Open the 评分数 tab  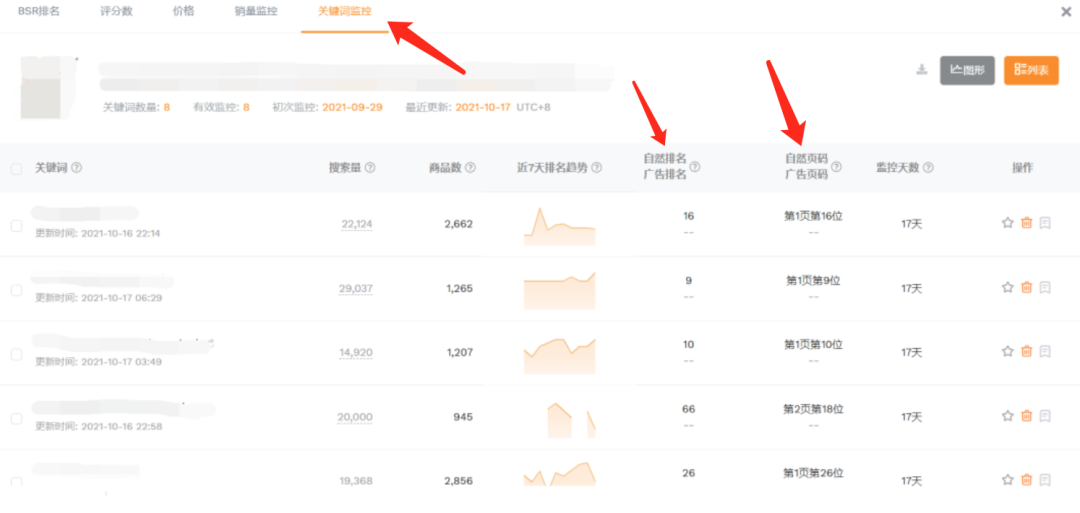(116, 11)
